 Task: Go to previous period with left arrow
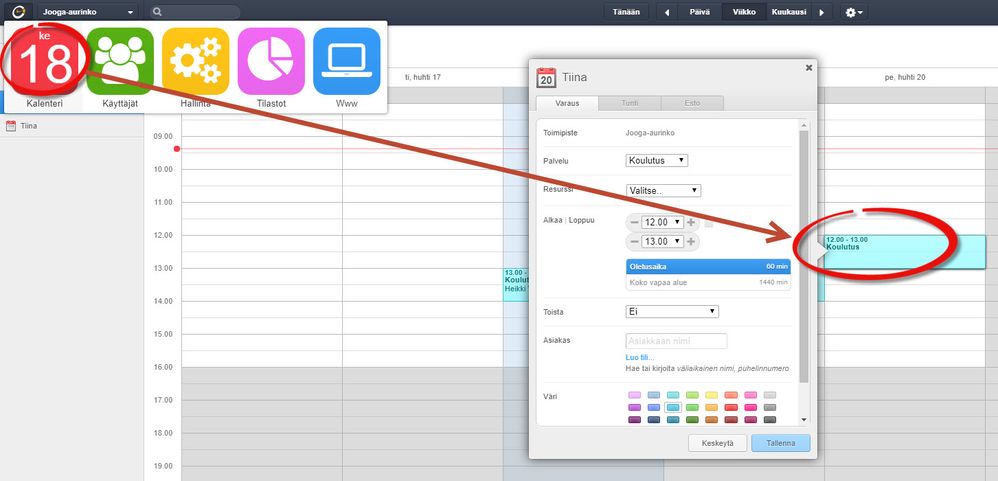coord(666,12)
